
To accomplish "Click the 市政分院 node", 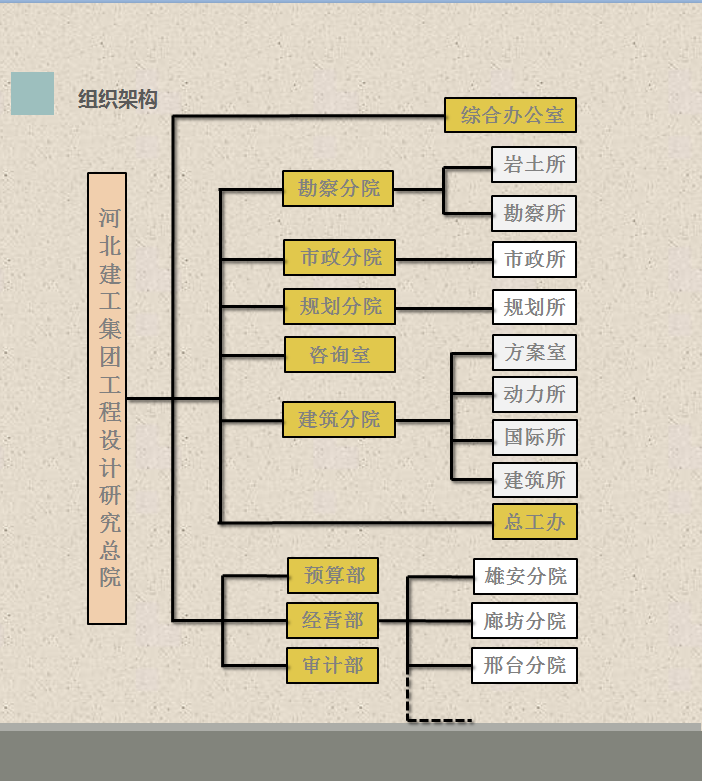I will point(340,258).
